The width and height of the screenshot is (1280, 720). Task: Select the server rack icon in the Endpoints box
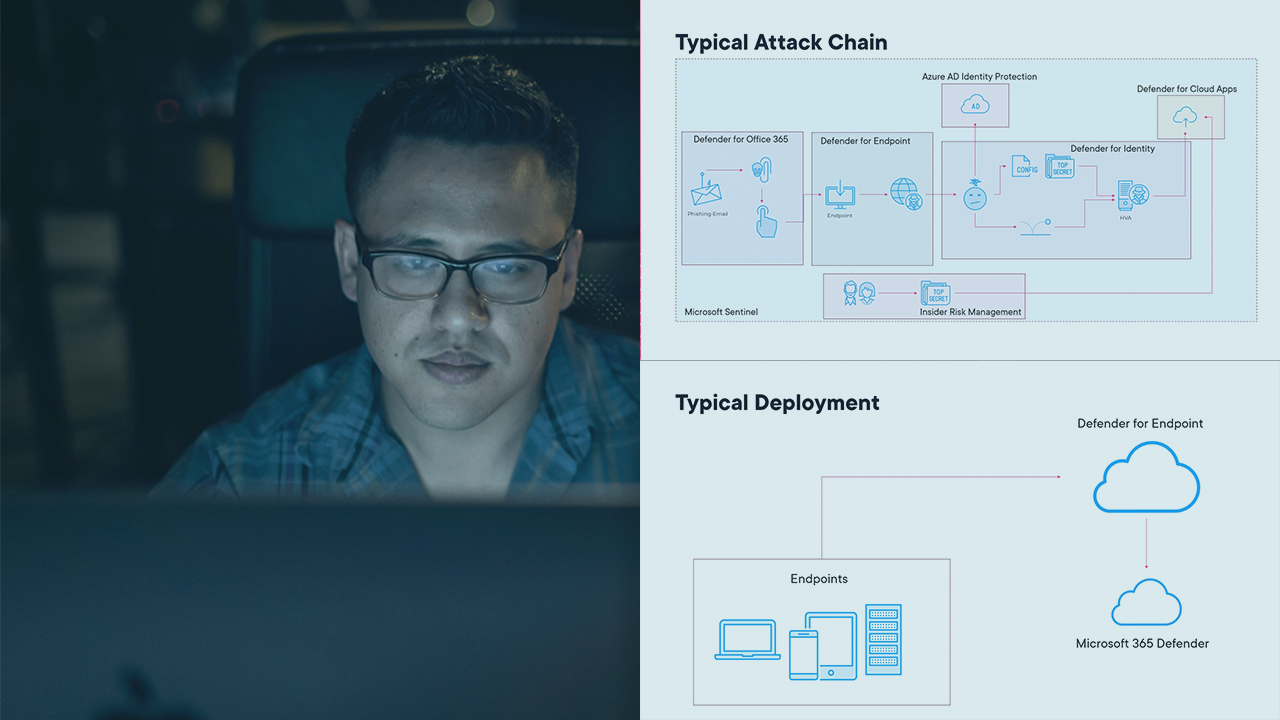(x=883, y=639)
